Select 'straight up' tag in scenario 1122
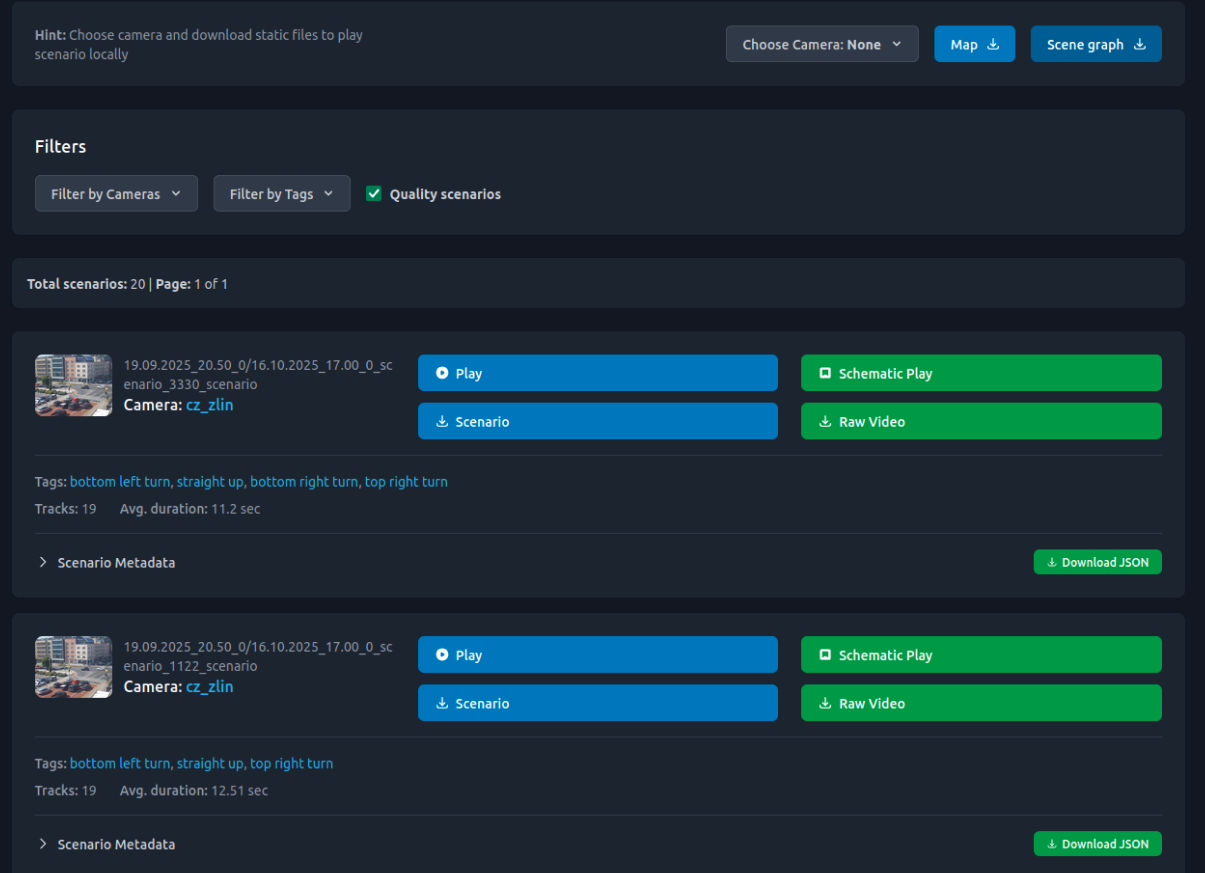This screenshot has width=1205, height=873. tap(209, 764)
